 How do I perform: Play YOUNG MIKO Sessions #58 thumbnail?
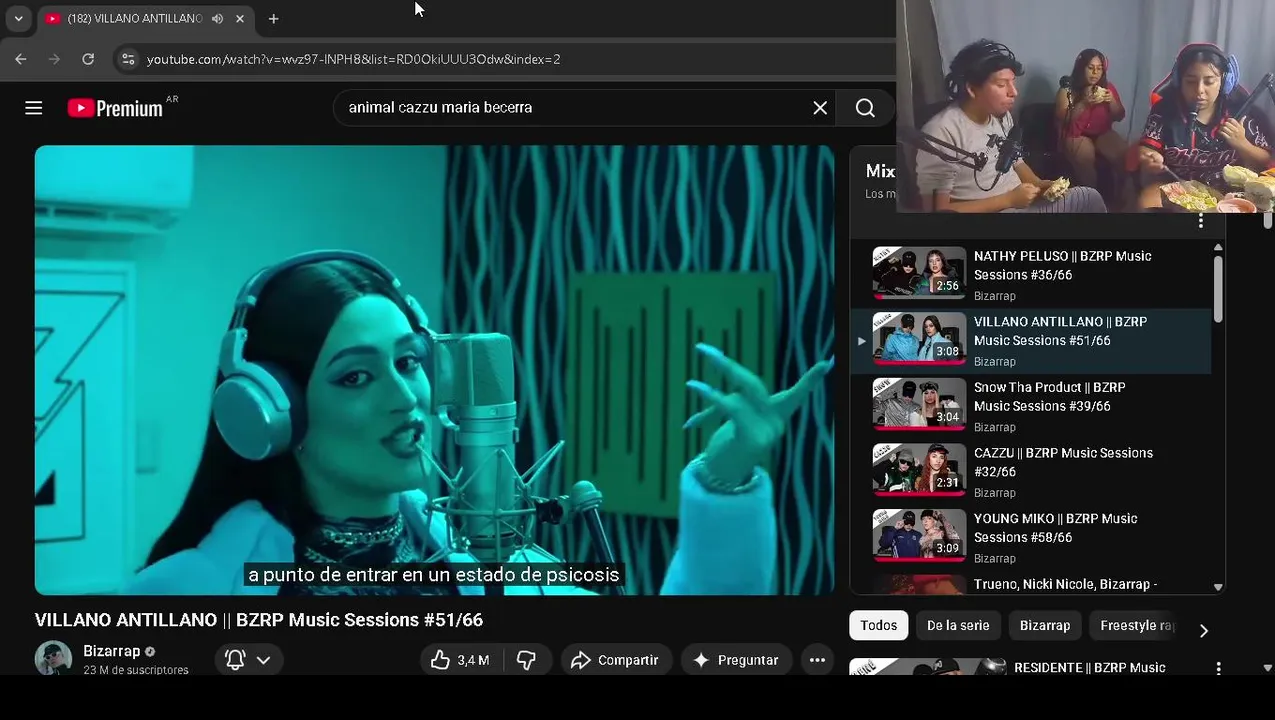pos(919,536)
